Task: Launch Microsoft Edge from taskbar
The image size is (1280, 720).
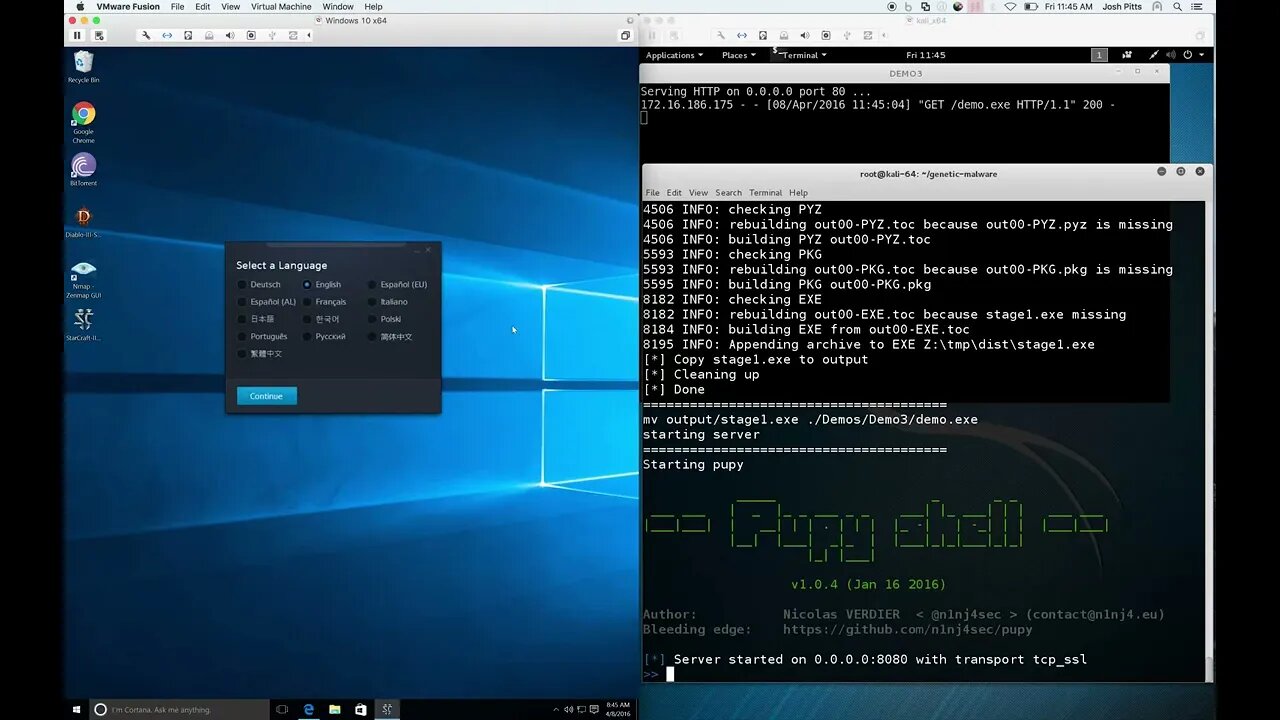Action: pyautogui.click(x=309, y=709)
